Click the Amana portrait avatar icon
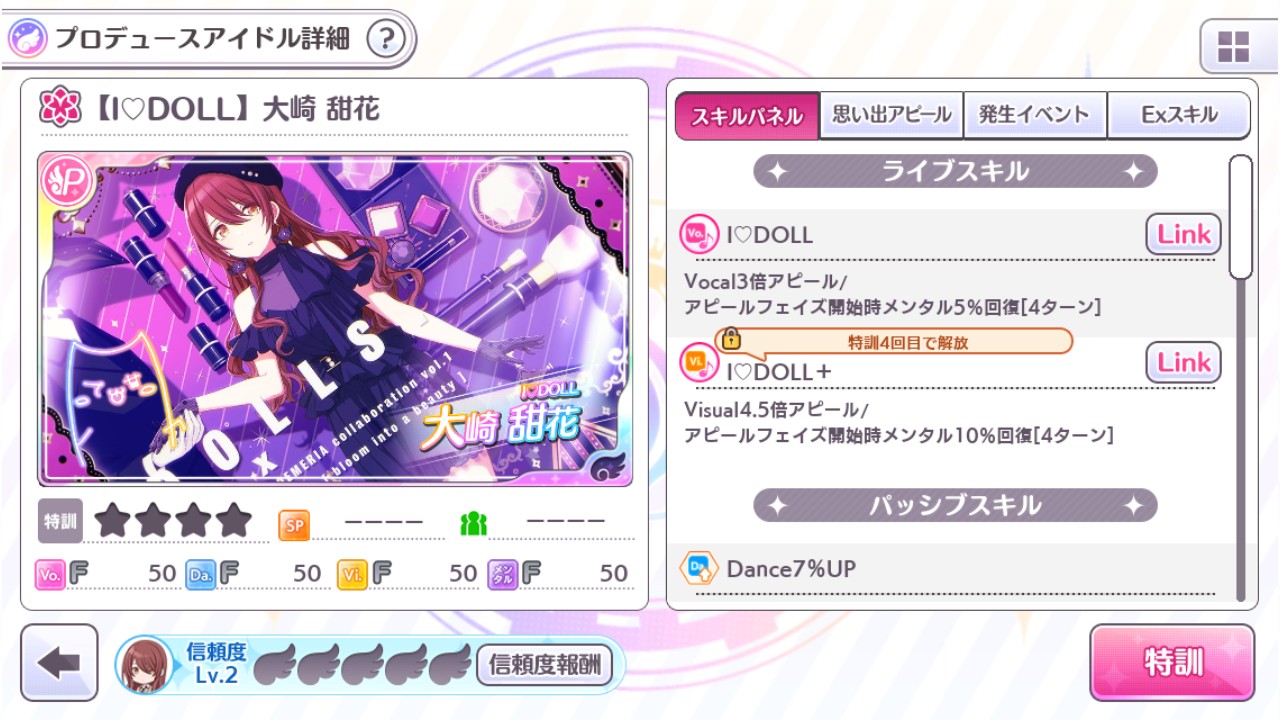This screenshot has height=720, width=1280. (144, 664)
